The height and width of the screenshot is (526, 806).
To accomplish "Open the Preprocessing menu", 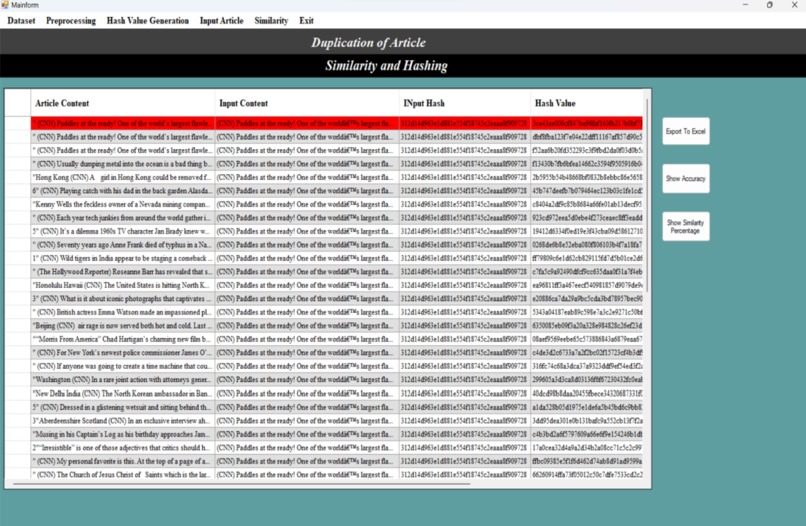I will (x=70, y=21).
